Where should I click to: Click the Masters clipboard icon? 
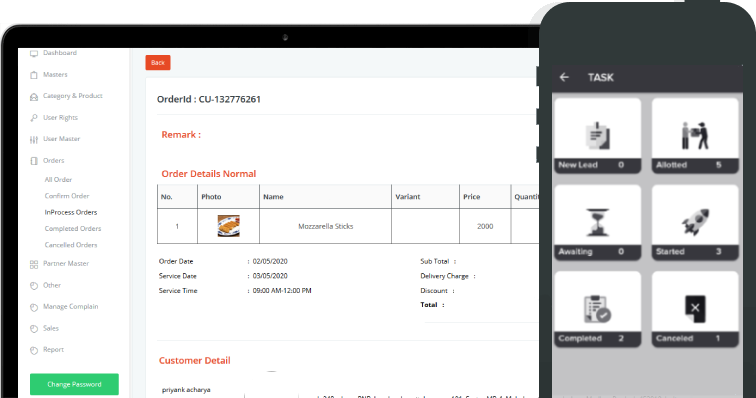[34, 75]
